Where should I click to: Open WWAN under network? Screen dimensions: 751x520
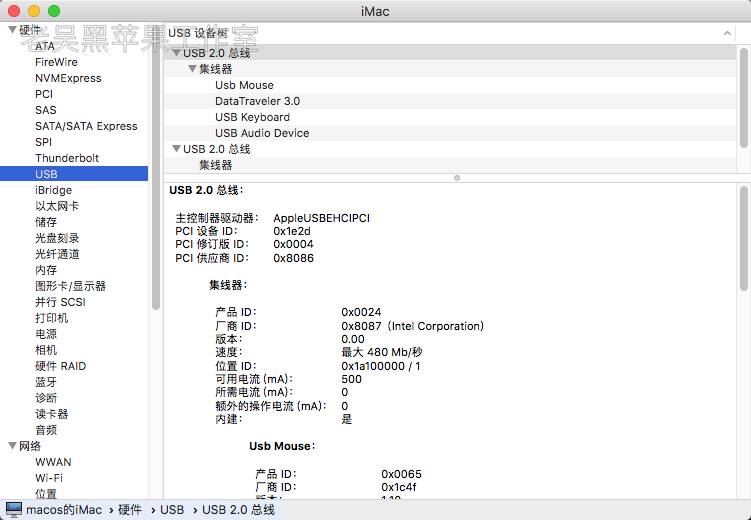(53, 462)
